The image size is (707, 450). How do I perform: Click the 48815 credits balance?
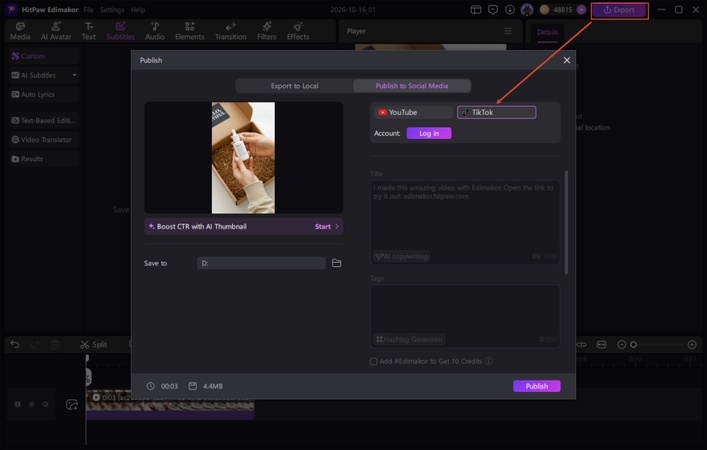pyautogui.click(x=562, y=9)
